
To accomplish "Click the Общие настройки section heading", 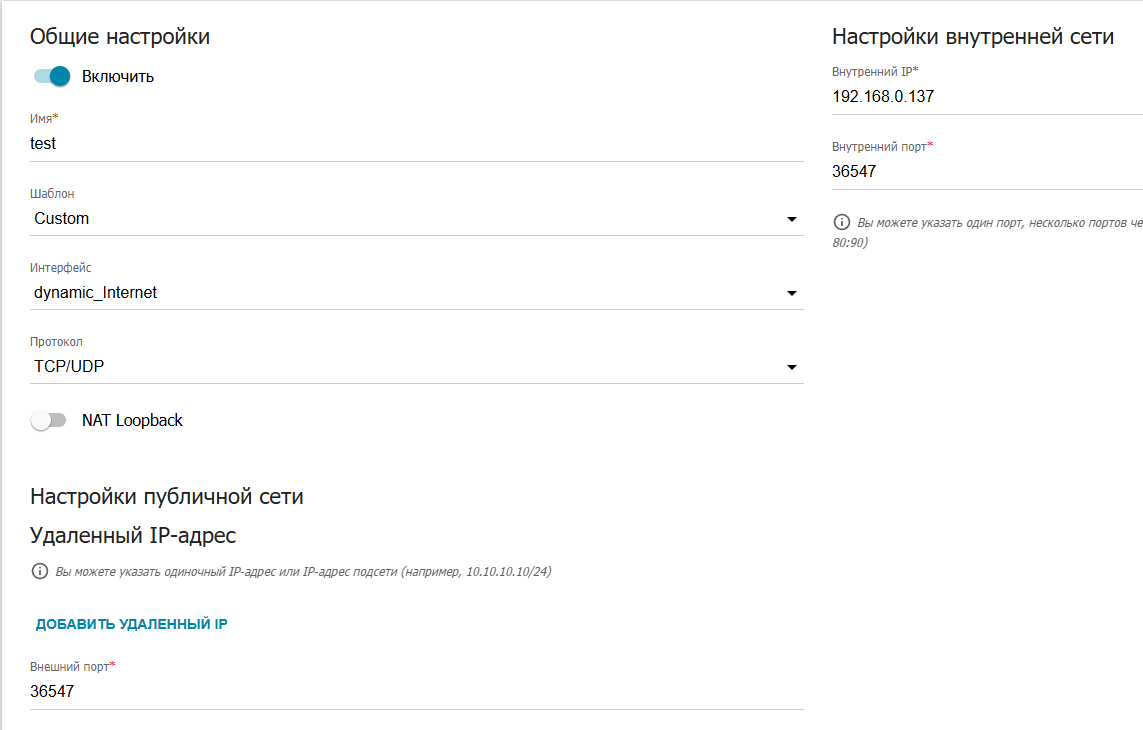I will click(x=120, y=38).
